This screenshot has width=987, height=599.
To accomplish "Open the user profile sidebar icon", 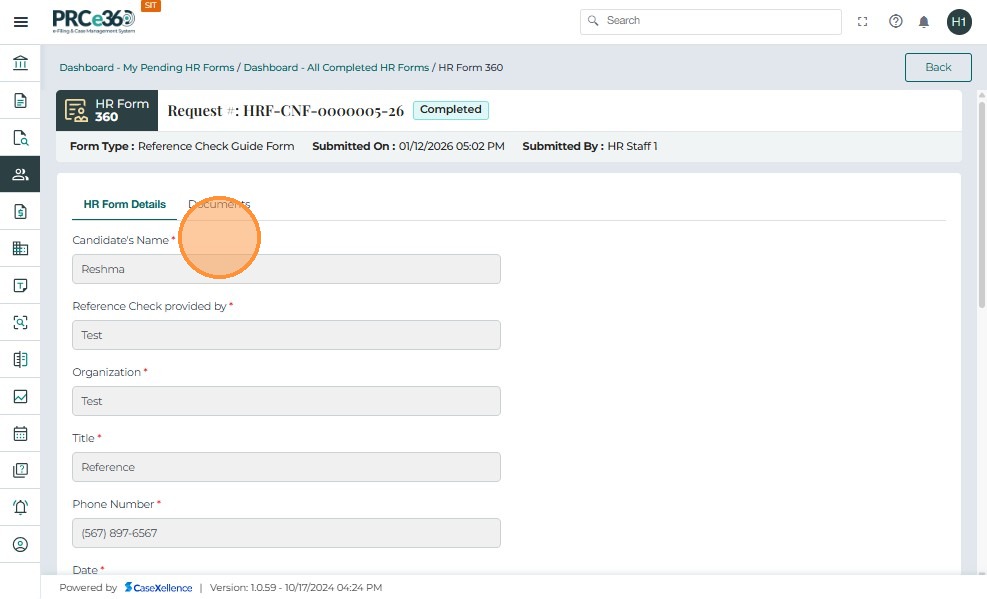I will pyautogui.click(x=20, y=544).
